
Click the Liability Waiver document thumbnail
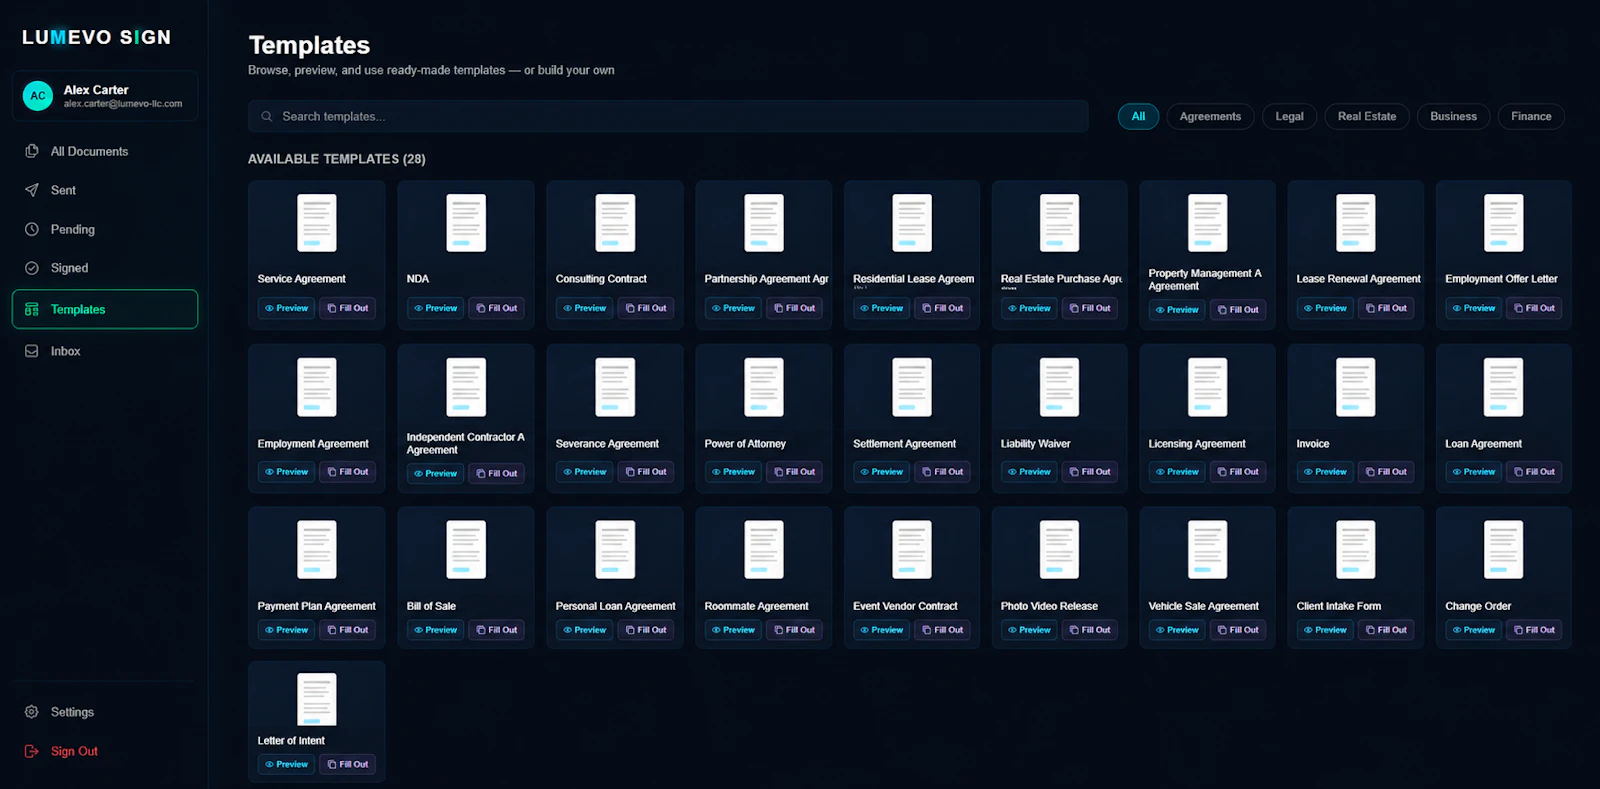1060,387
